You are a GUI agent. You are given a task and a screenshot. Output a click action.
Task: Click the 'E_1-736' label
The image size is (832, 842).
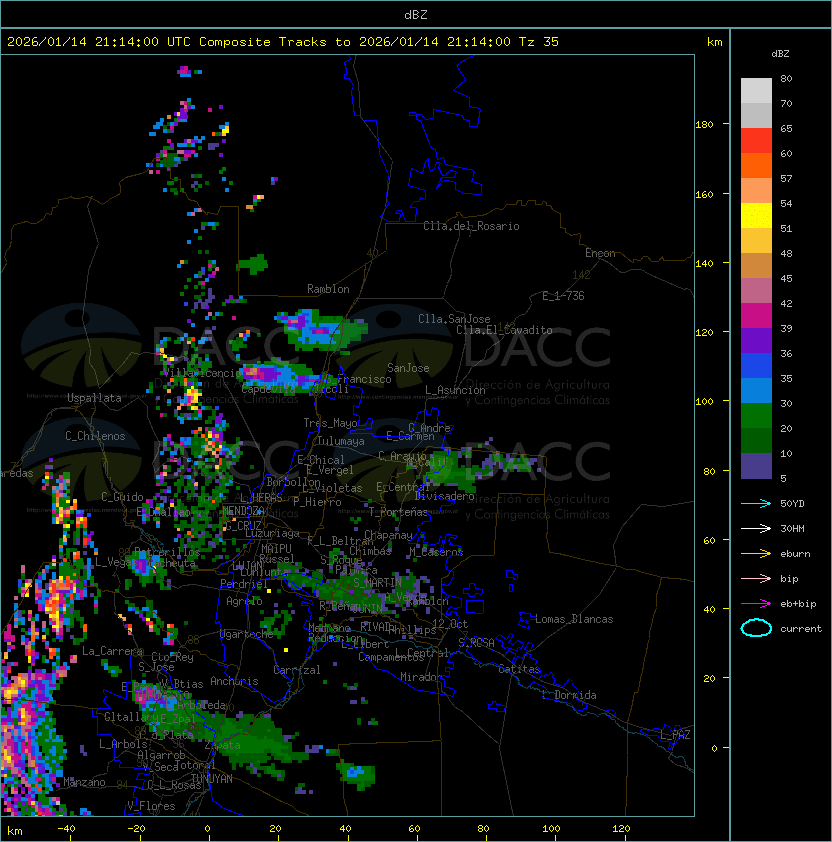pyautogui.click(x=563, y=296)
